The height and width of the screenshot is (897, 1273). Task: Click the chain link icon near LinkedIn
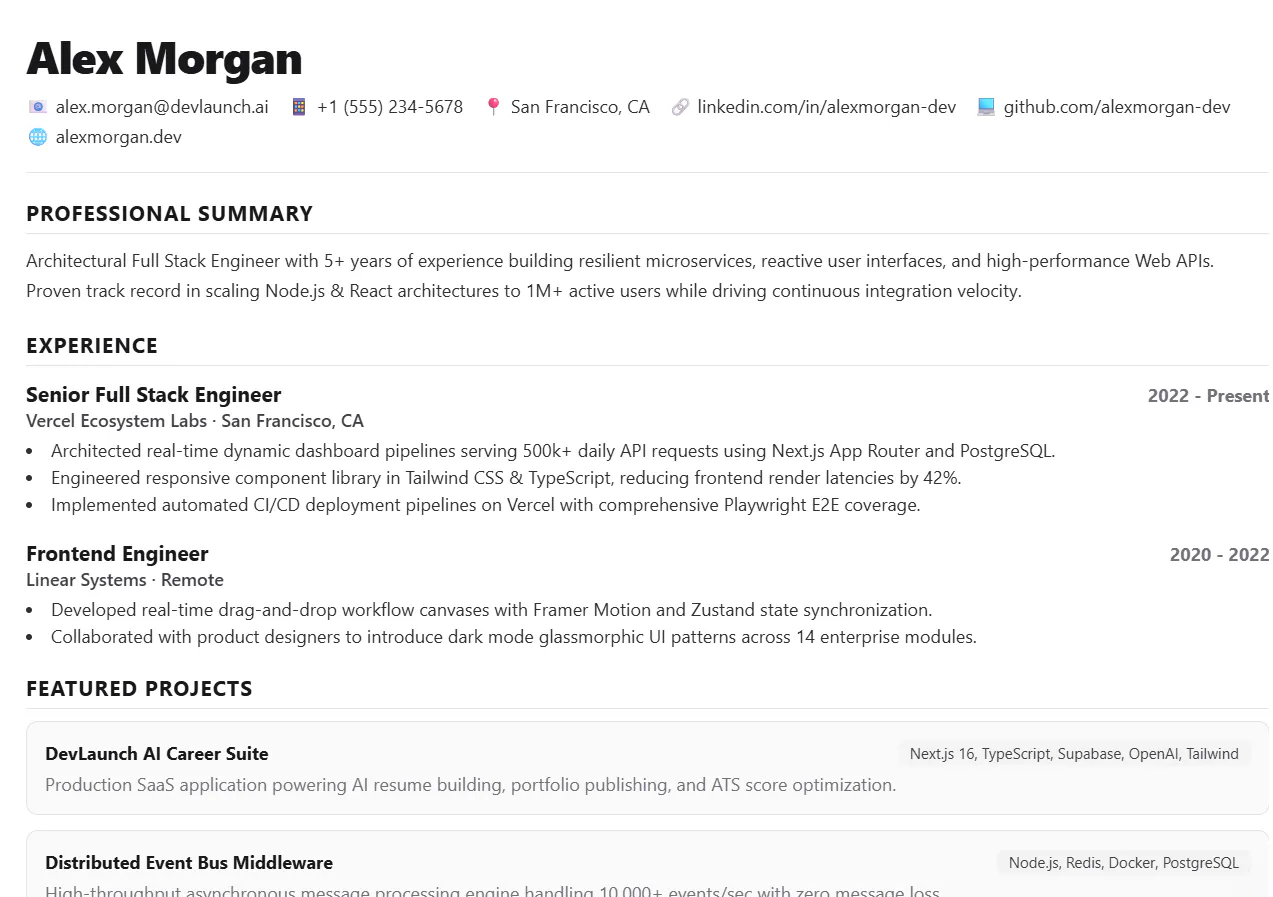[x=680, y=107]
